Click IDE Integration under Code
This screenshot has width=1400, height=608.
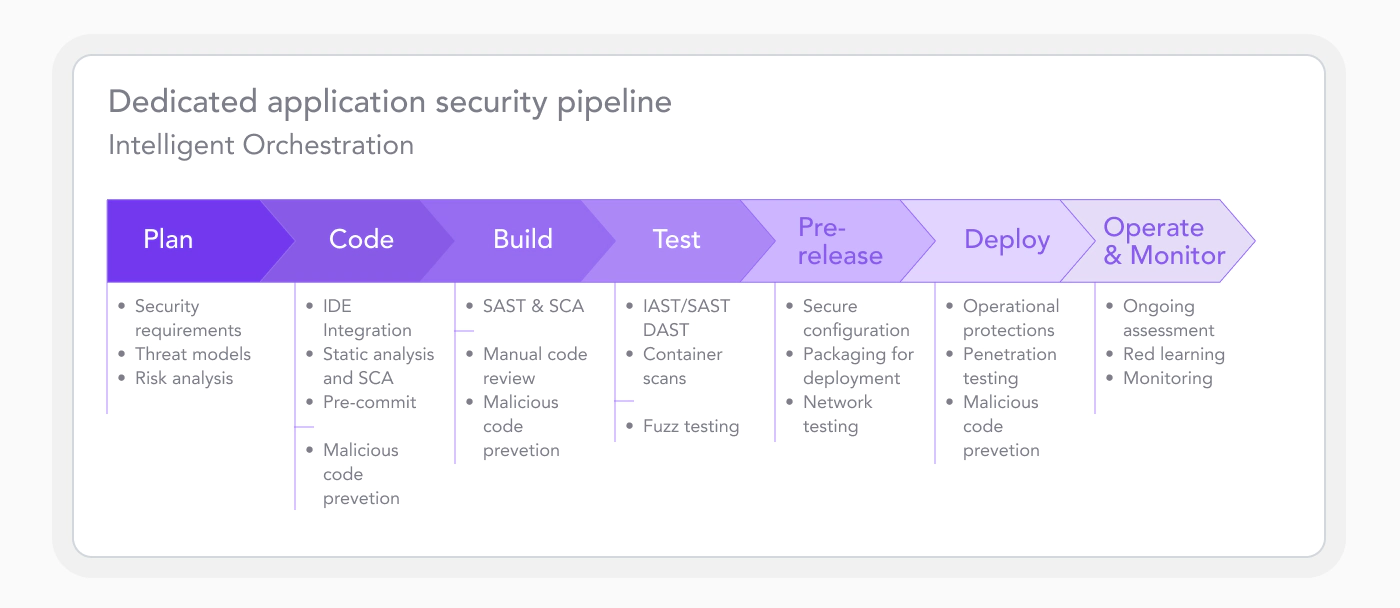click(366, 318)
